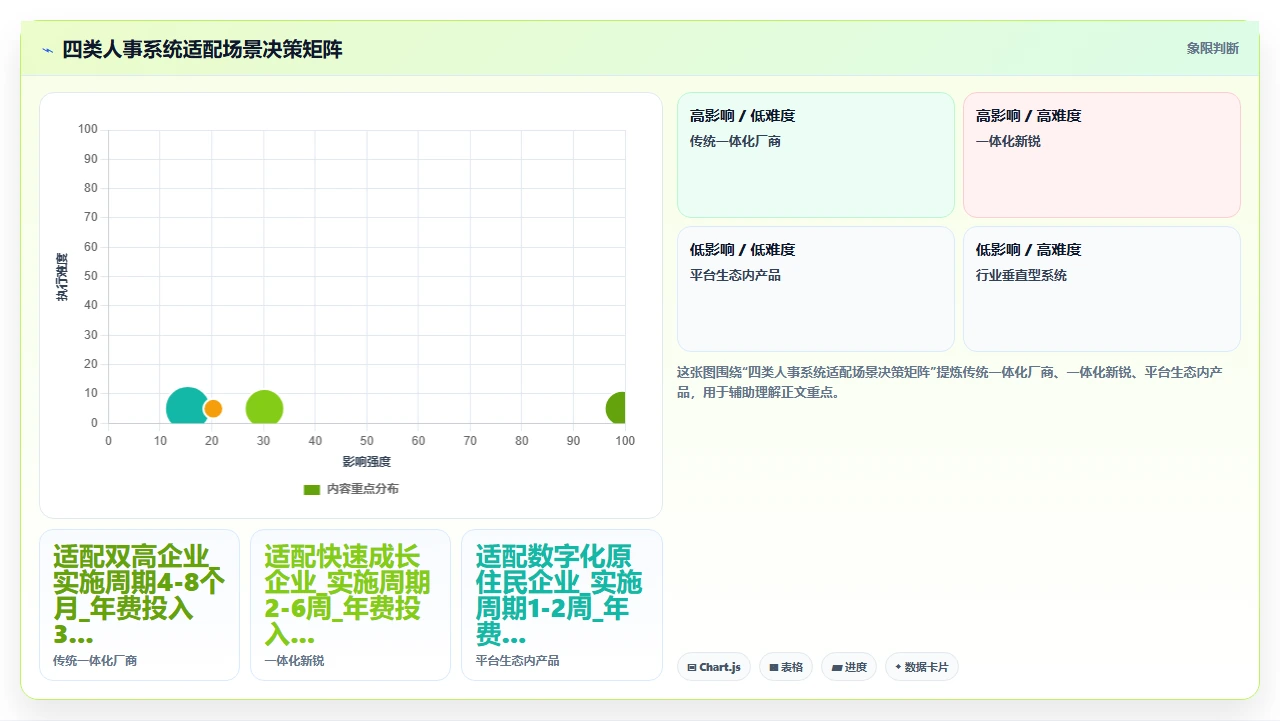Screen dimensions: 1280x721
Task: Click the 执行难度 axis title
Action: click(62, 277)
